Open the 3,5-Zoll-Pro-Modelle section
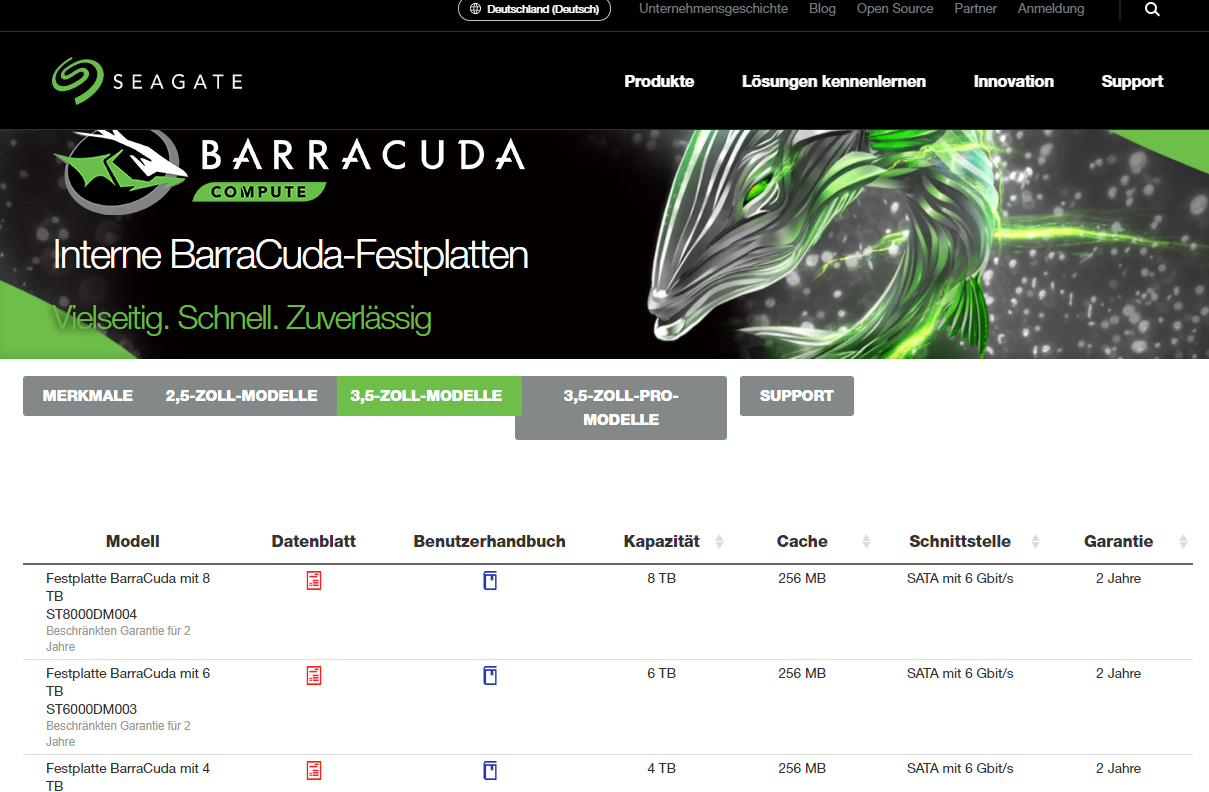Image resolution: width=1209 pixels, height=792 pixels. (x=620, y=407)
